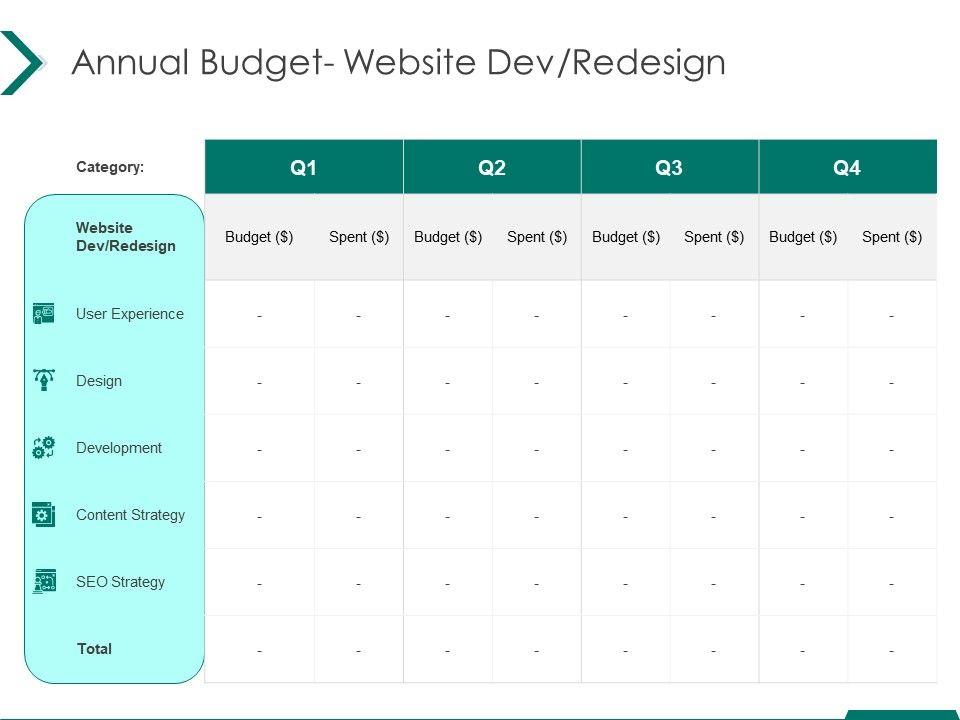Click the Q3 quarter header
960x720 pixels.
pyautogui.click(x=669, y=168)
